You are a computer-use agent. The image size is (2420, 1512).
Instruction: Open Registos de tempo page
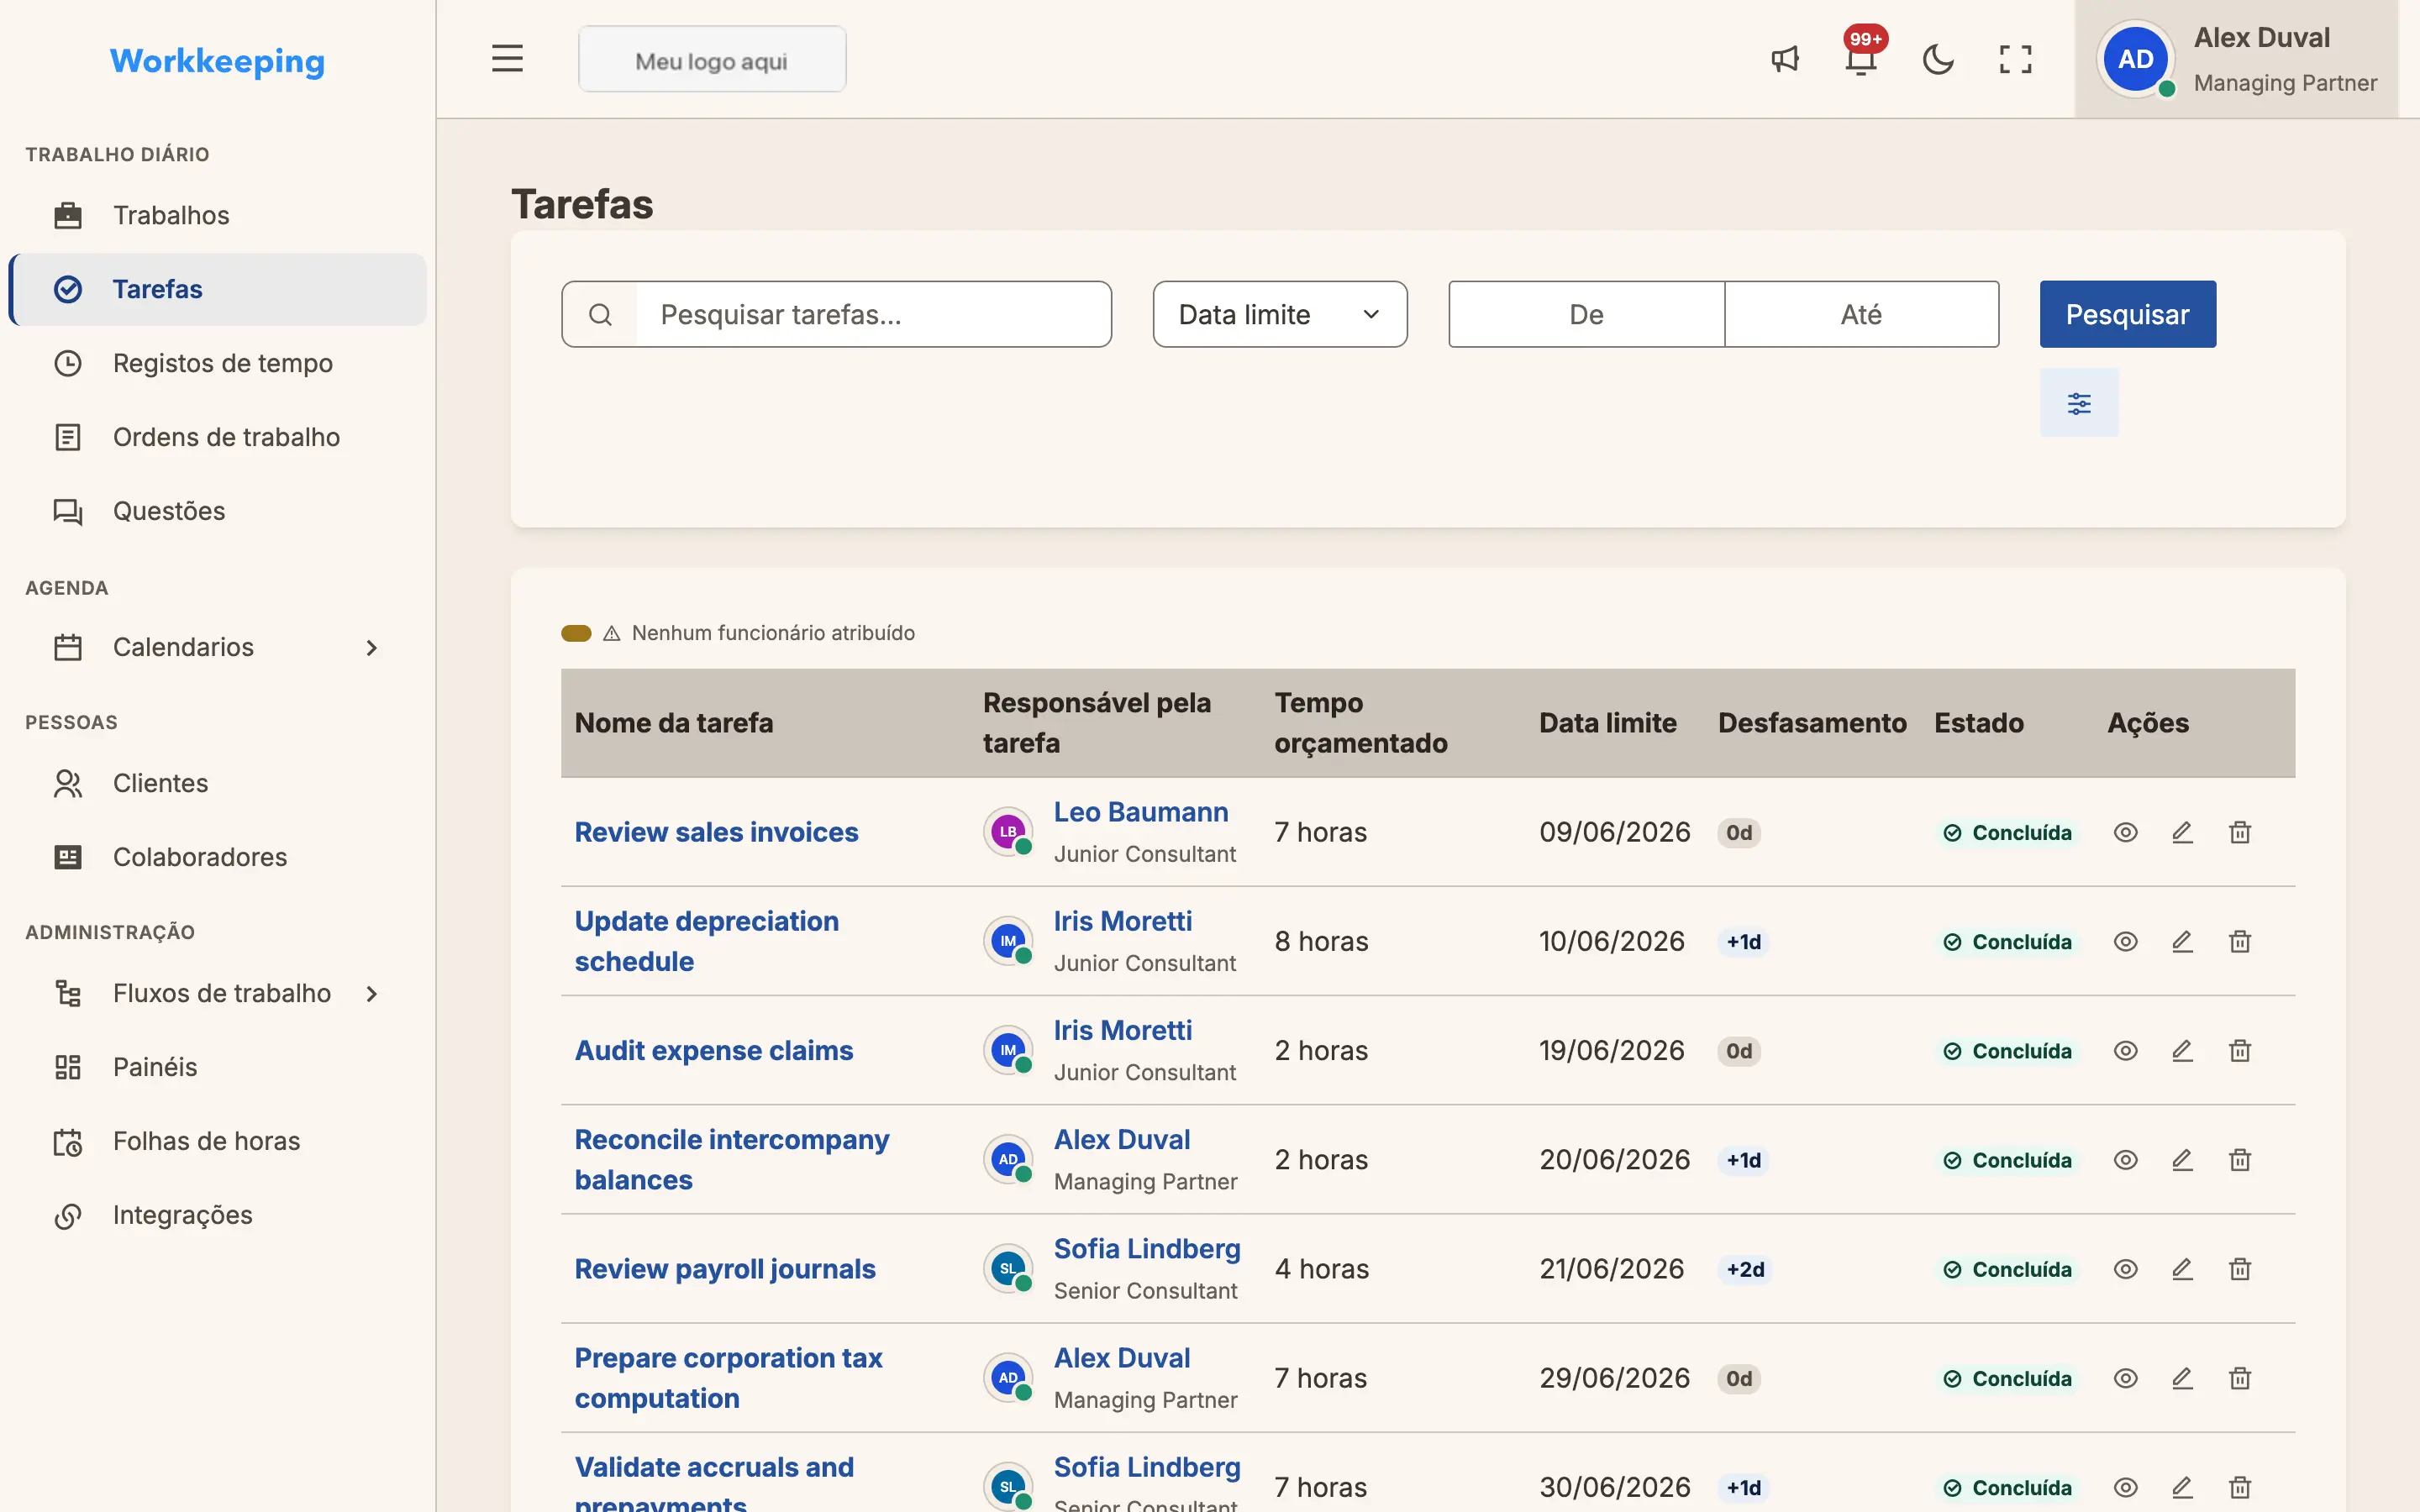tap(217, 363)
